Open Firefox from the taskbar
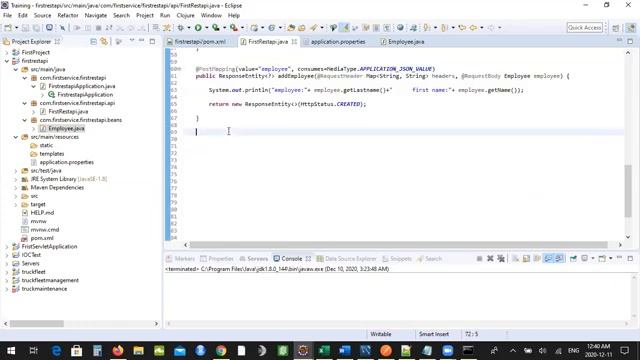This screenshot has width=640, height=360. pyautogui.click(x=118, y=351)
